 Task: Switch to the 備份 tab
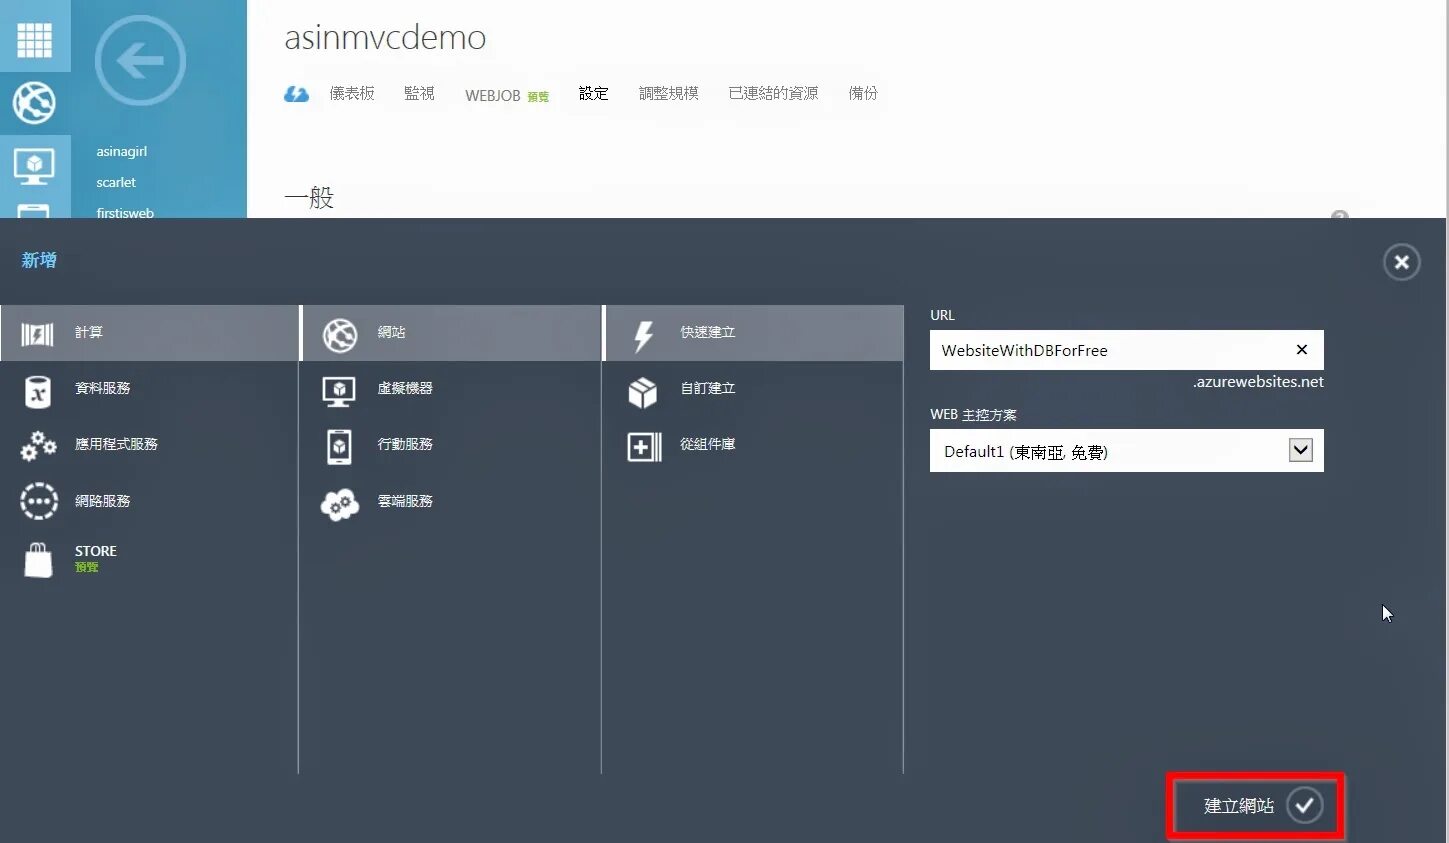863,93
